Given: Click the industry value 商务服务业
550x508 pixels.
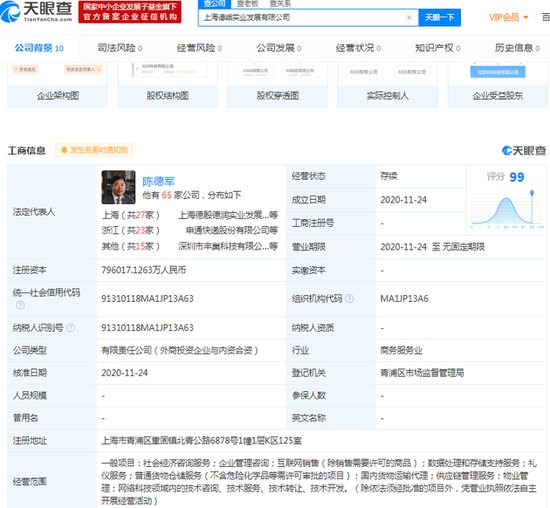Looking at the screenshot, I should pyautogui.click(x=401, y=350).
